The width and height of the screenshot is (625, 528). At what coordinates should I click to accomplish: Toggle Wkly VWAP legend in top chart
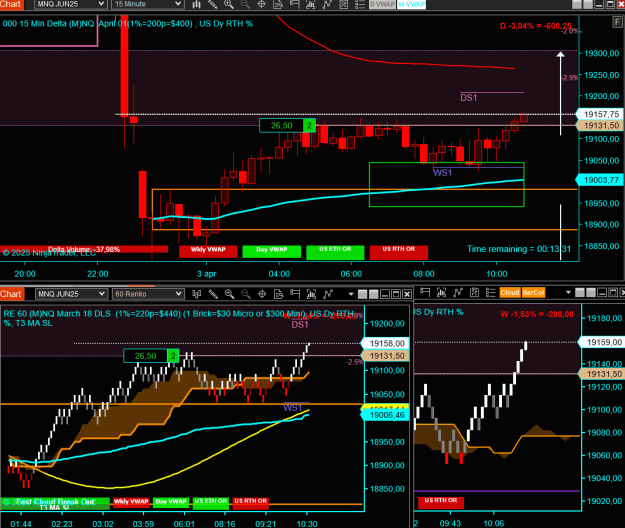click(208, 251)
